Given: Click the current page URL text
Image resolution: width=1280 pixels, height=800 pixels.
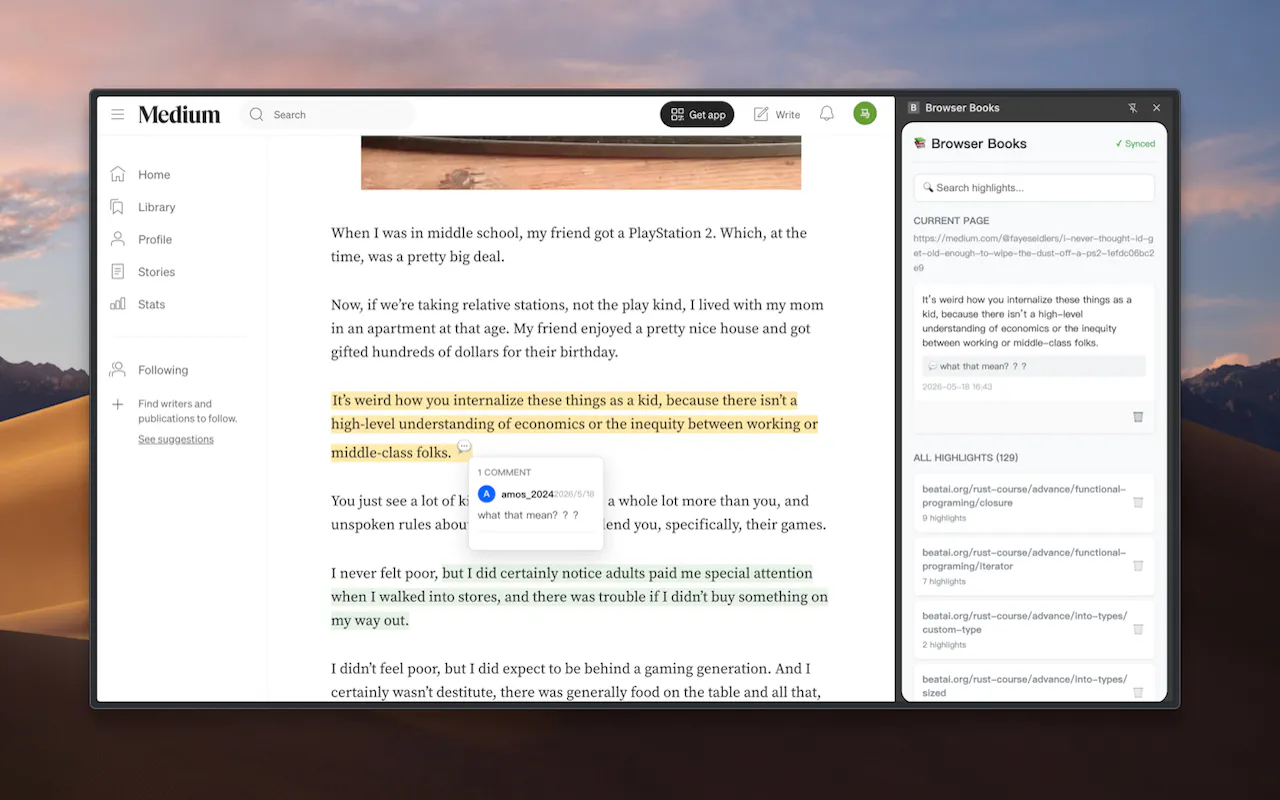Looking at the screenshot, I should [x=1034, y=253].
